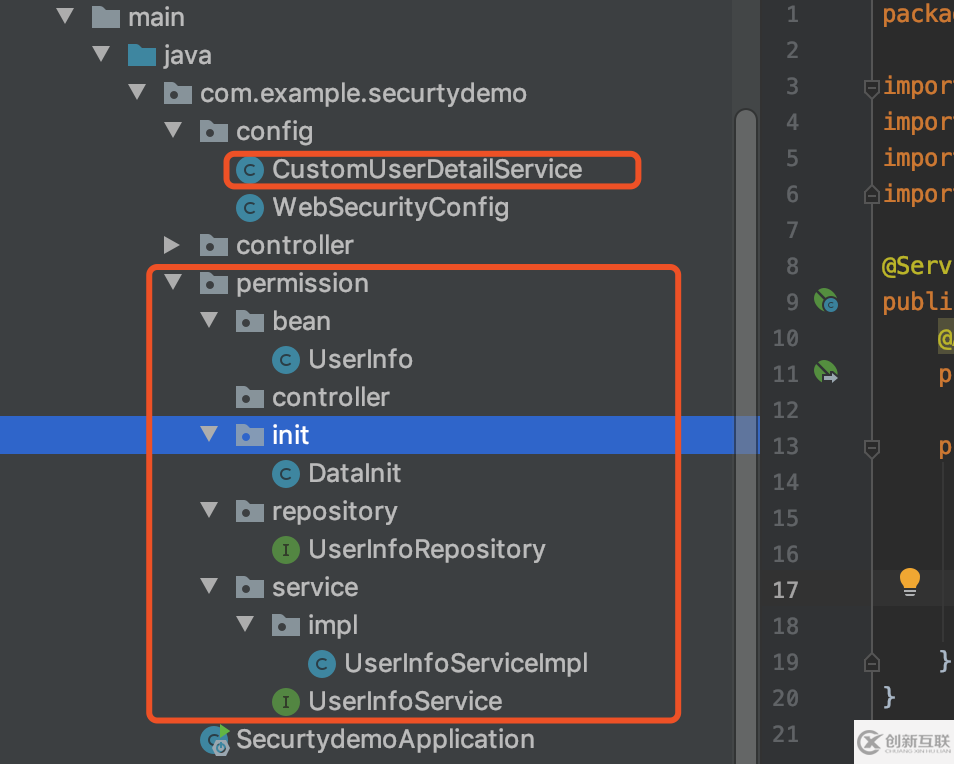Image resolution: width=954 pixels, height=764 pixels.
Task: Toggle the code fold marker on line 13
Action: [871, 448]
